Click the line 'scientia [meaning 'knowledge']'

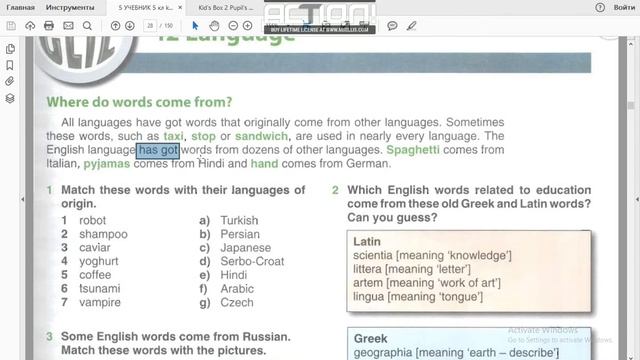(x=432, y=256)
